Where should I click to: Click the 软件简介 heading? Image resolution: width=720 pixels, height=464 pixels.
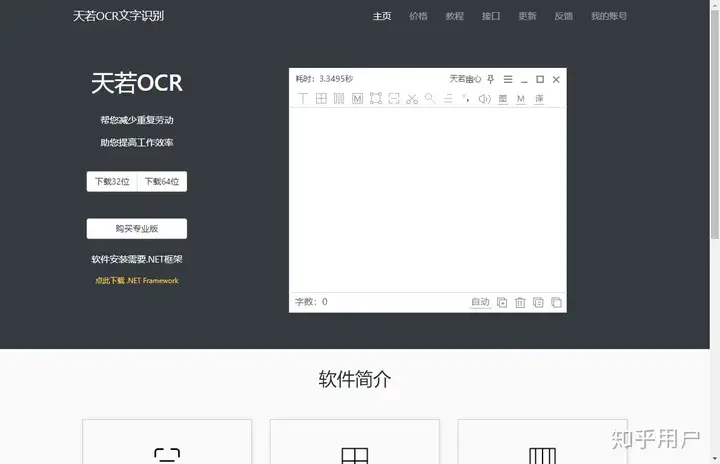[355, 379]
